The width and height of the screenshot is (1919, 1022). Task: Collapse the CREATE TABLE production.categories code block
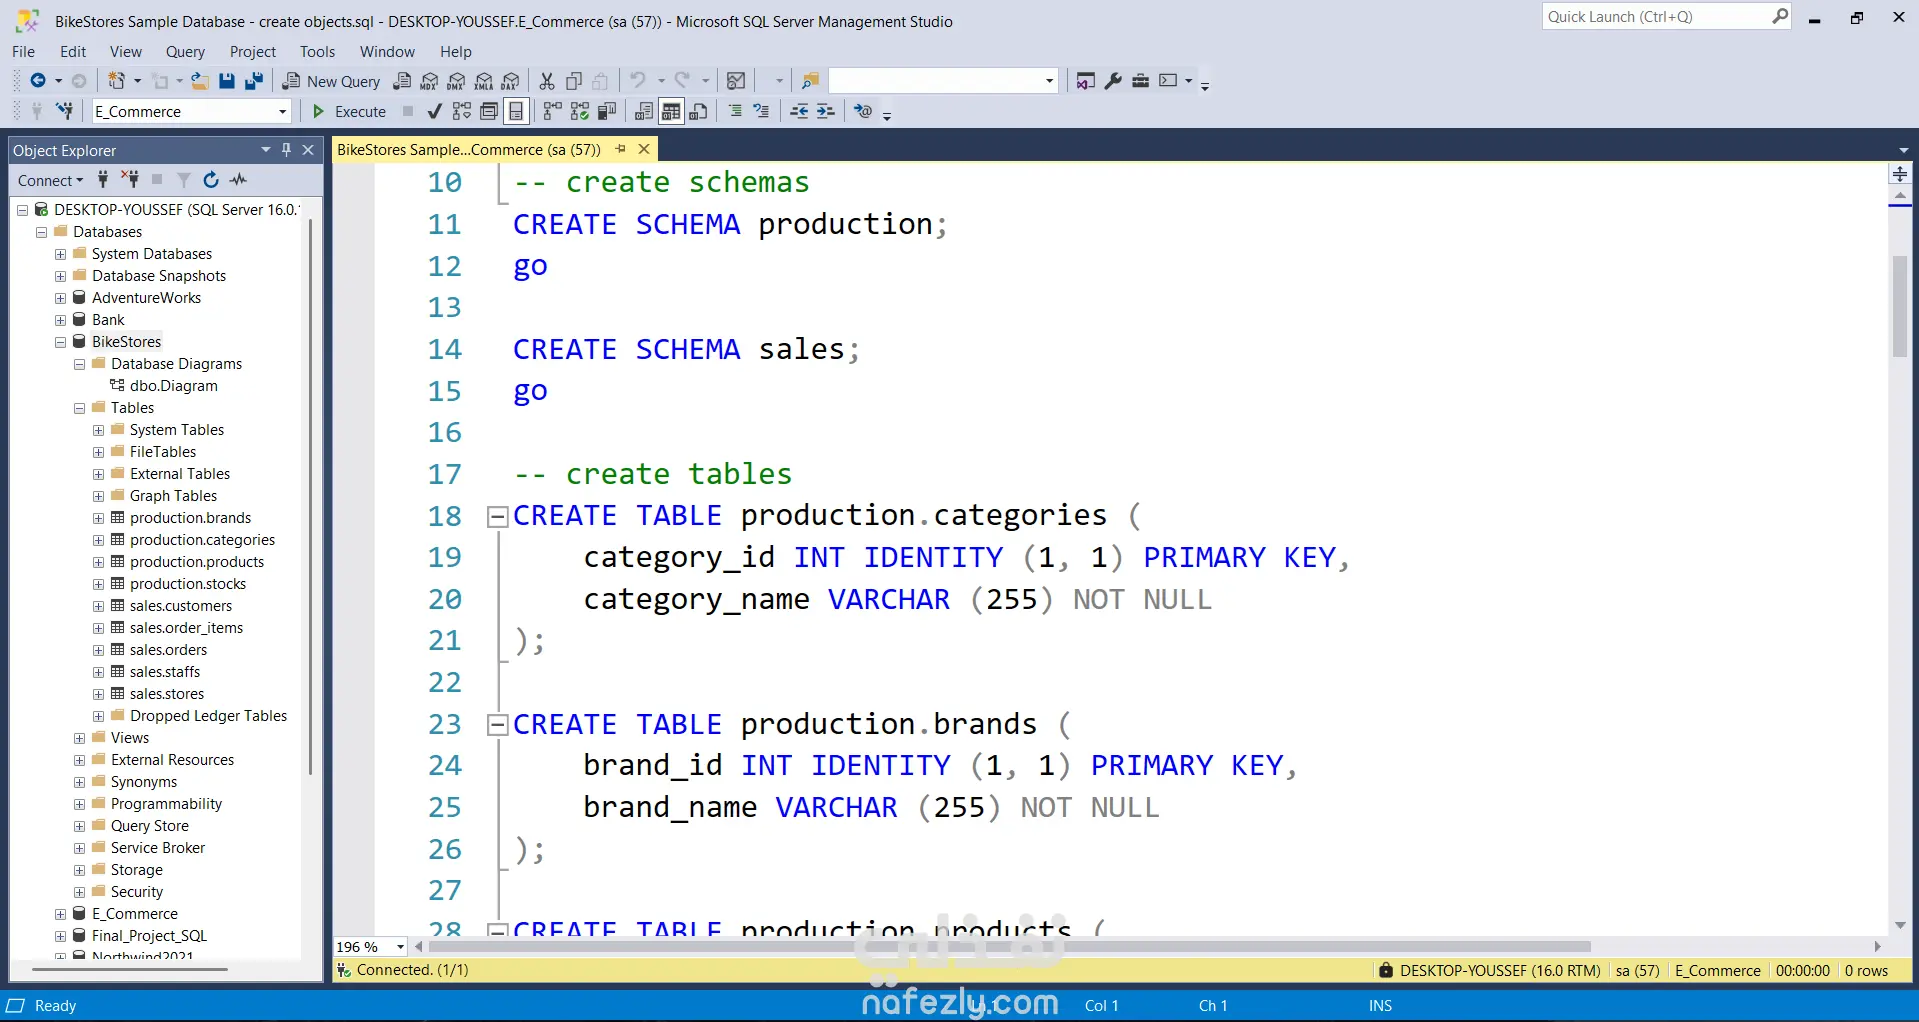tap(497, 517)
